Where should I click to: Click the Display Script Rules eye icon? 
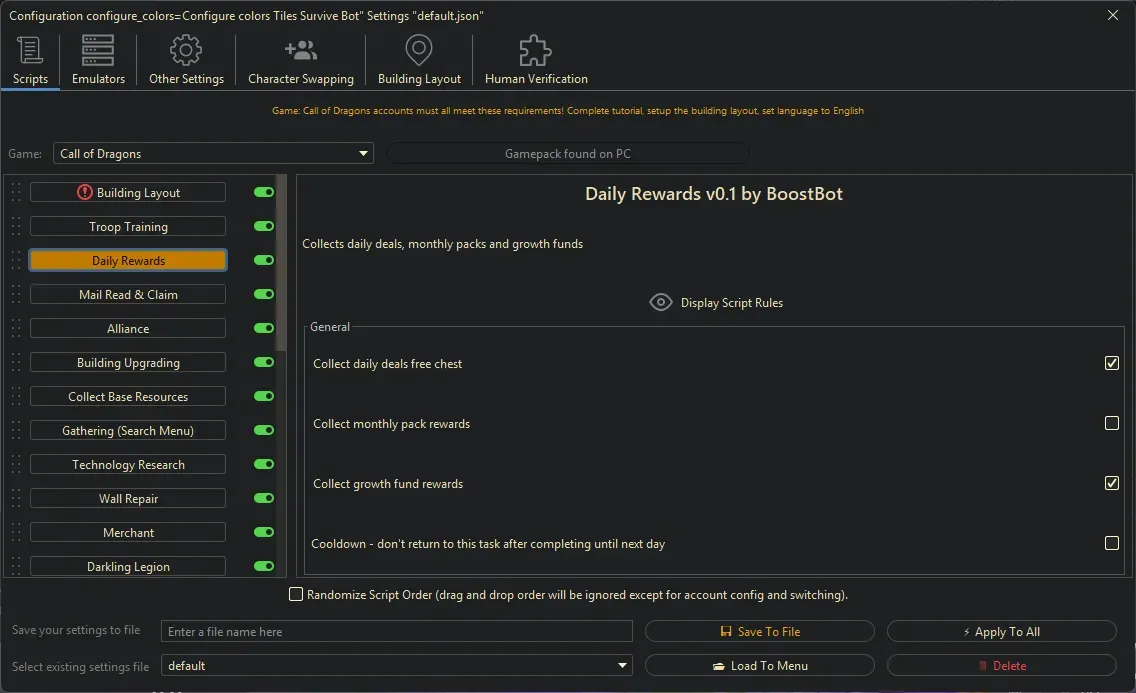[x=660, y=302]
